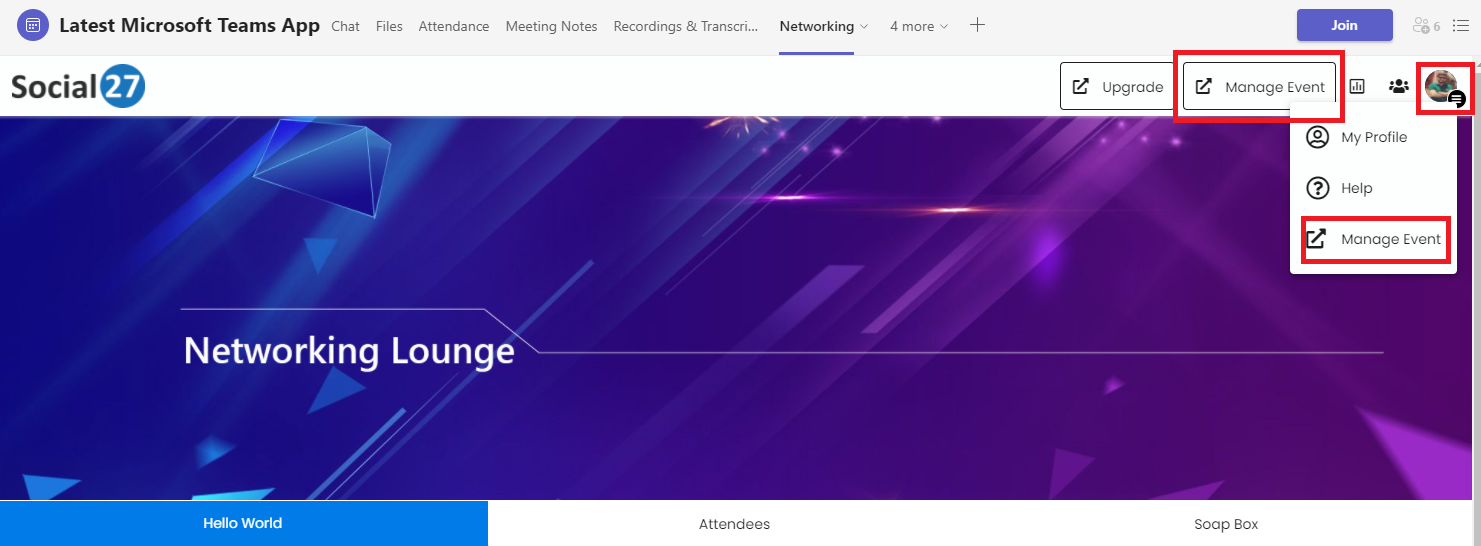Screen dimensions: 1481x546
Task: Click the meeting details list icon
Action: (1461, 26)
